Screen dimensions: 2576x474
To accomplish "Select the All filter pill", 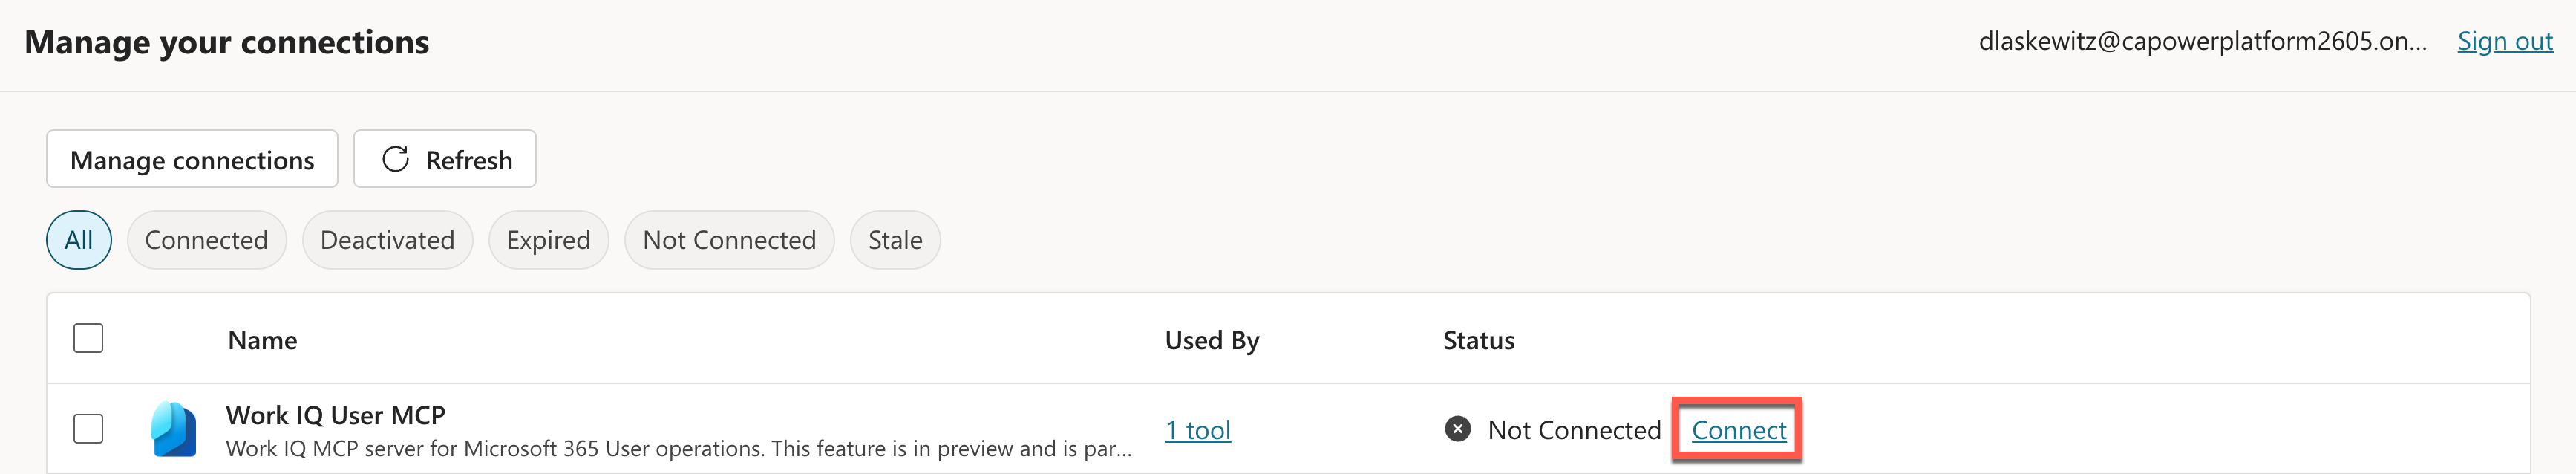I will [79, 239].
